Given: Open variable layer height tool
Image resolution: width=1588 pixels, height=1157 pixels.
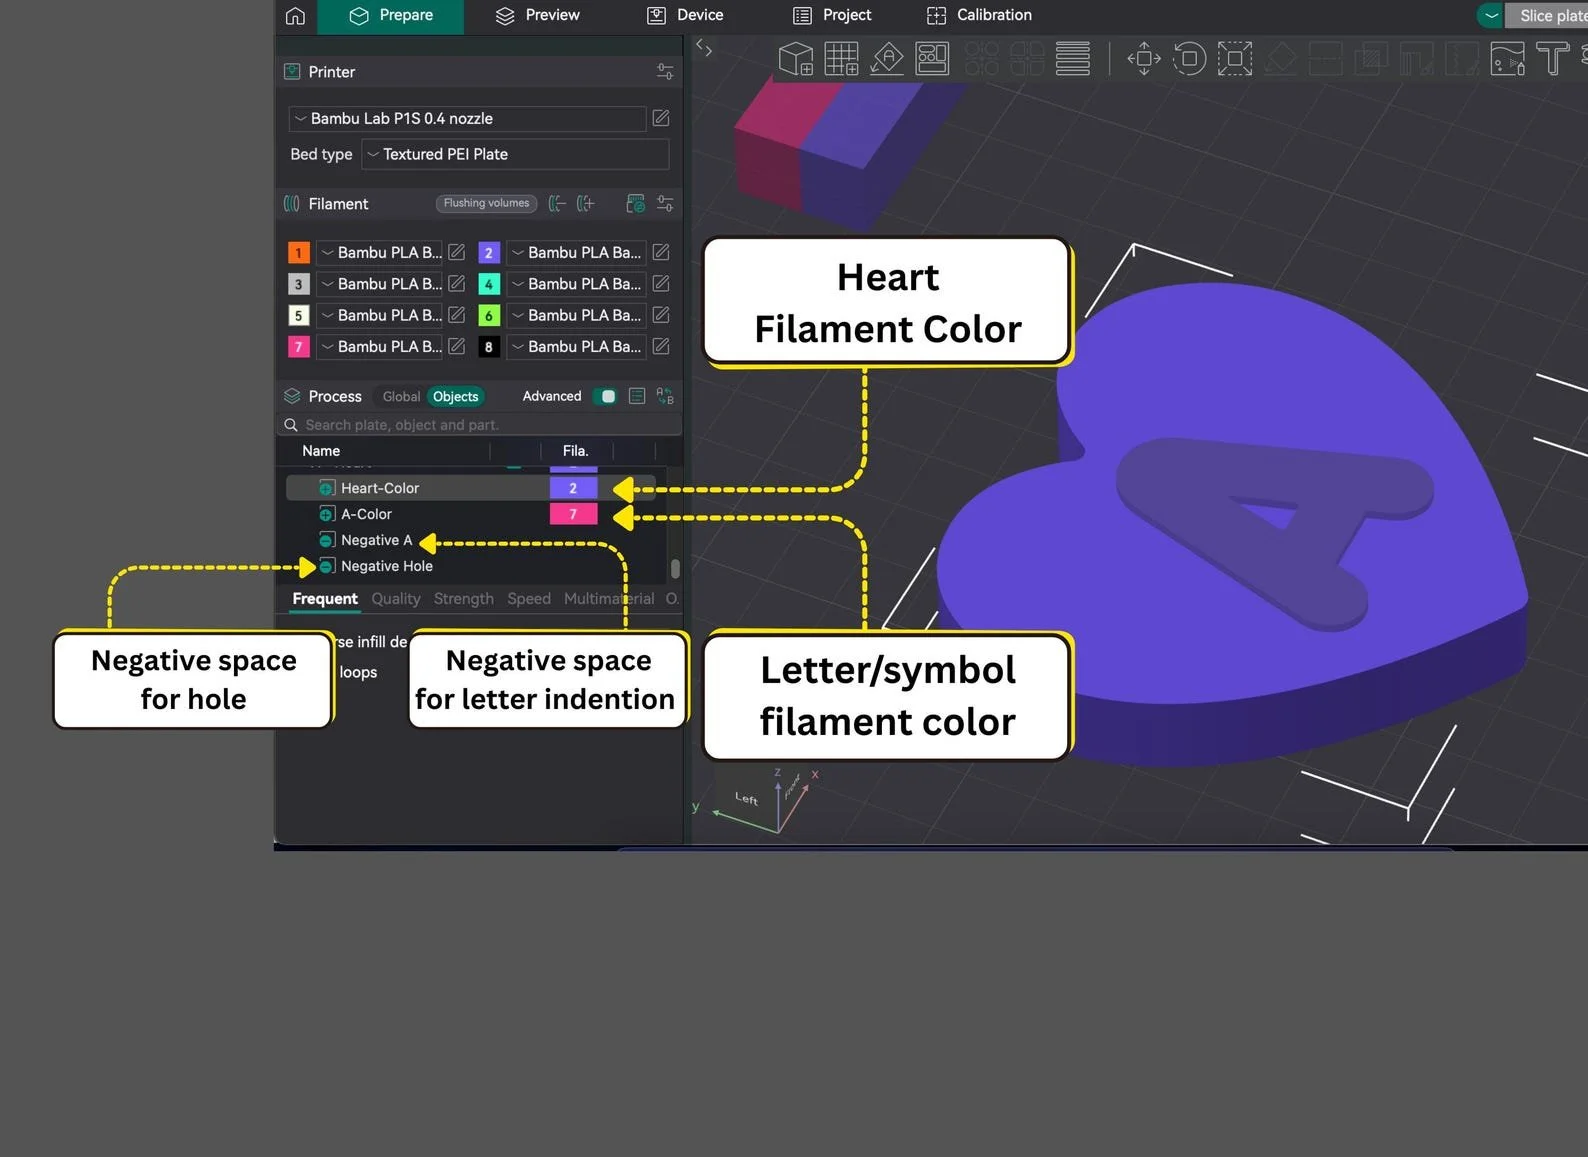Looking at the screenshot, I should [x=1072, y=59].
